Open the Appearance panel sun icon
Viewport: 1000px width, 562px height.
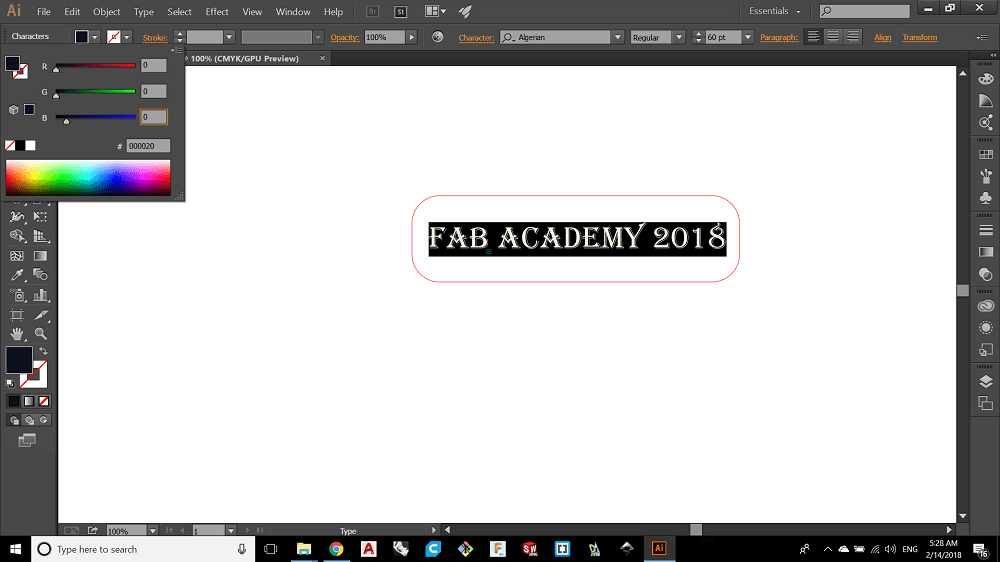[x=985, y=328]
